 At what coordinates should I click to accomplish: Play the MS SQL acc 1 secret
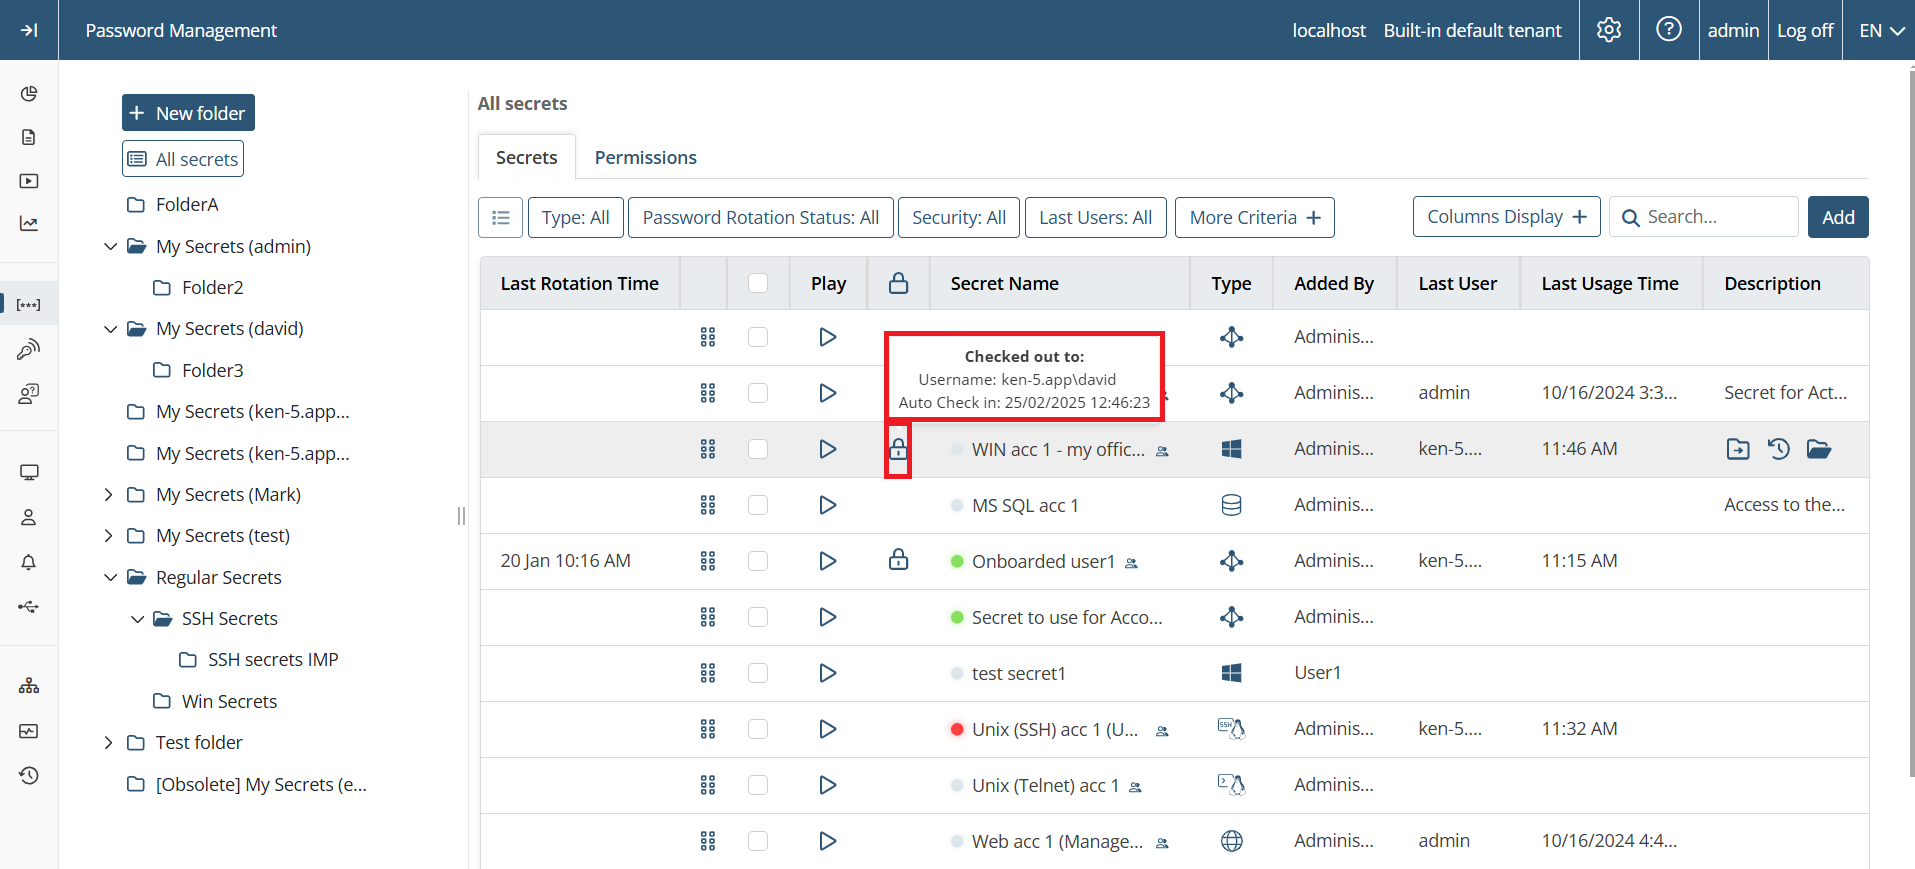point(827,505)
